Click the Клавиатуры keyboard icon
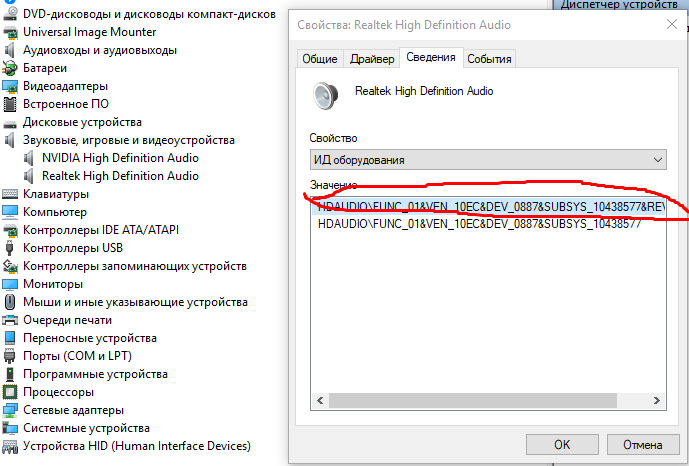Viewport: 689px width, 466px height. (x=10, y=194)
